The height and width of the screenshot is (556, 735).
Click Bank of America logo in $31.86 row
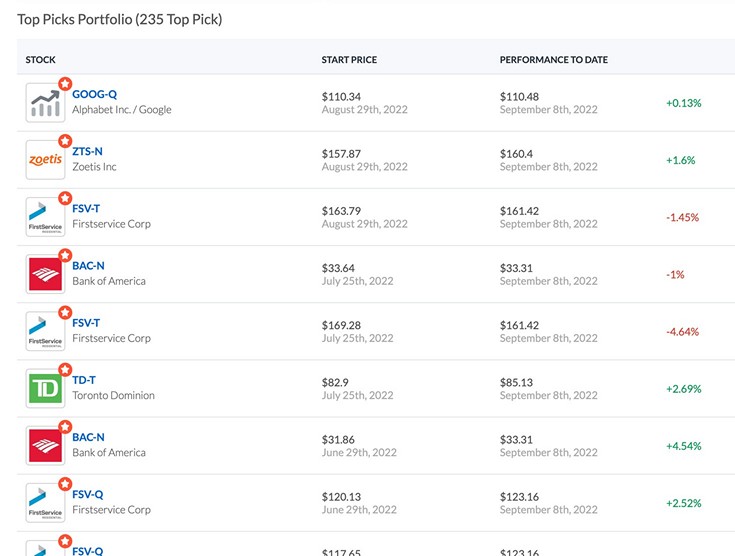45,446
